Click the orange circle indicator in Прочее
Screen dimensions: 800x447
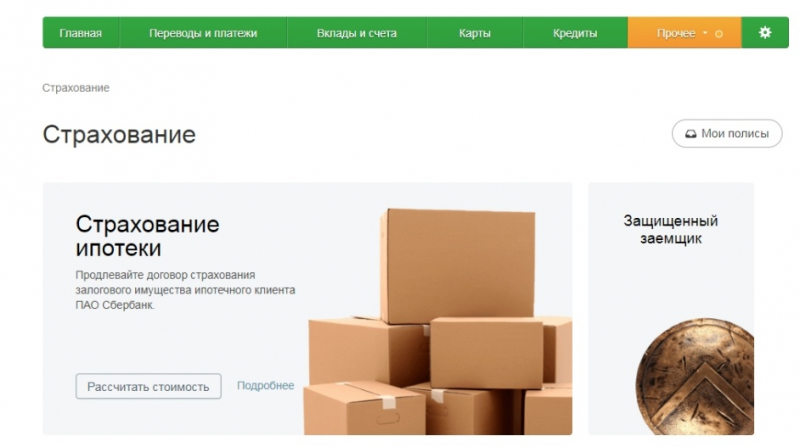pos(719,34)
